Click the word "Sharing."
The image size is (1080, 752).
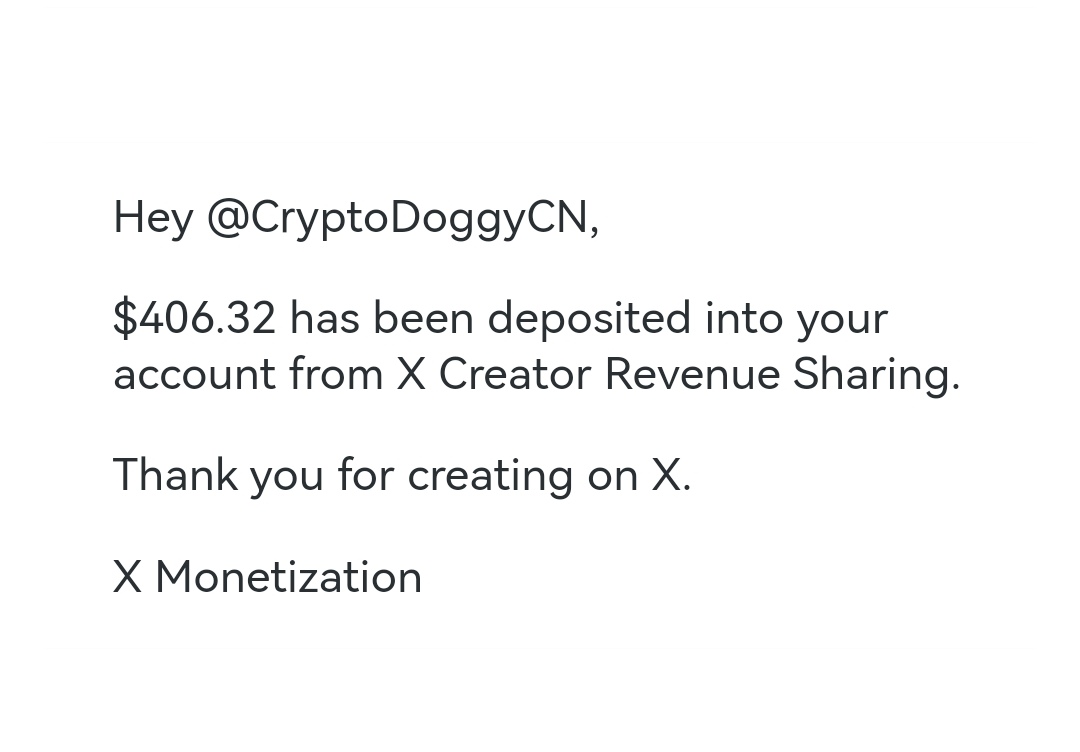876,375
